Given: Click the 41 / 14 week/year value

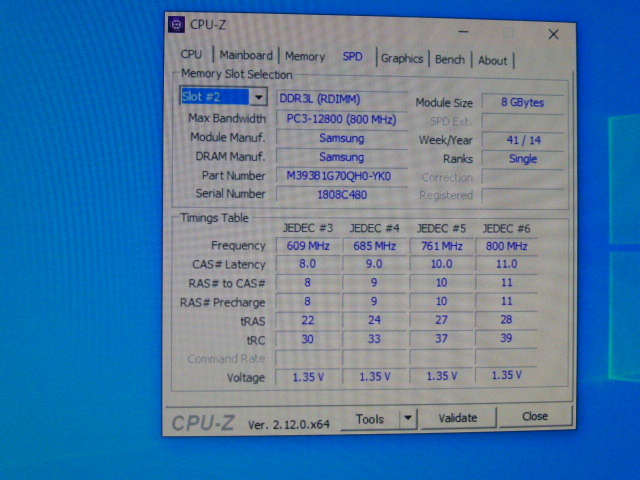Looking at the screenshot, I should (x=523, y=140).
